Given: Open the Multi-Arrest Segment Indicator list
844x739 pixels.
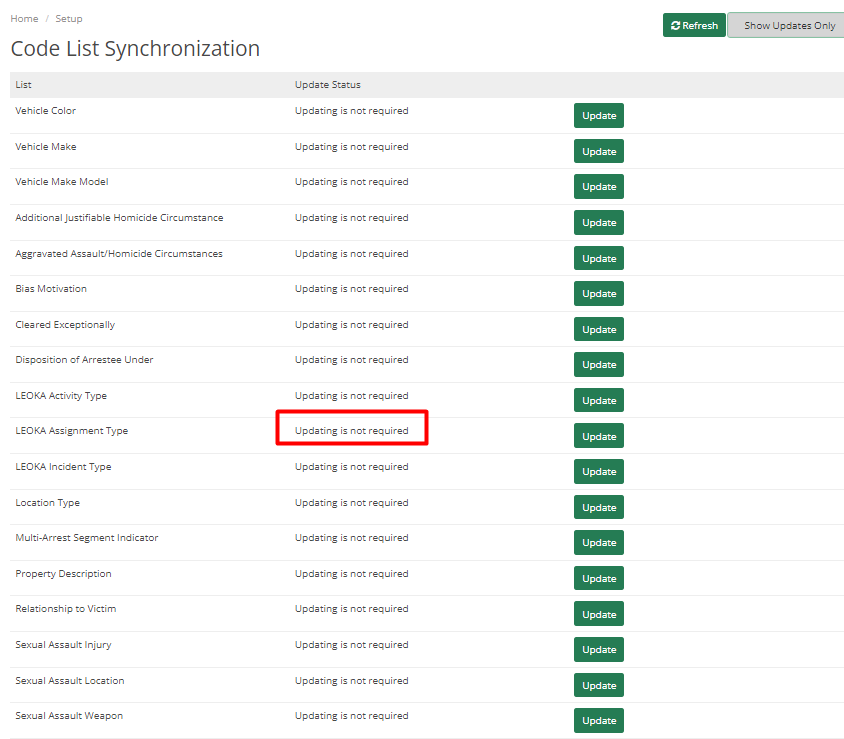Looking at the screenshot, I should pos(86,537).
